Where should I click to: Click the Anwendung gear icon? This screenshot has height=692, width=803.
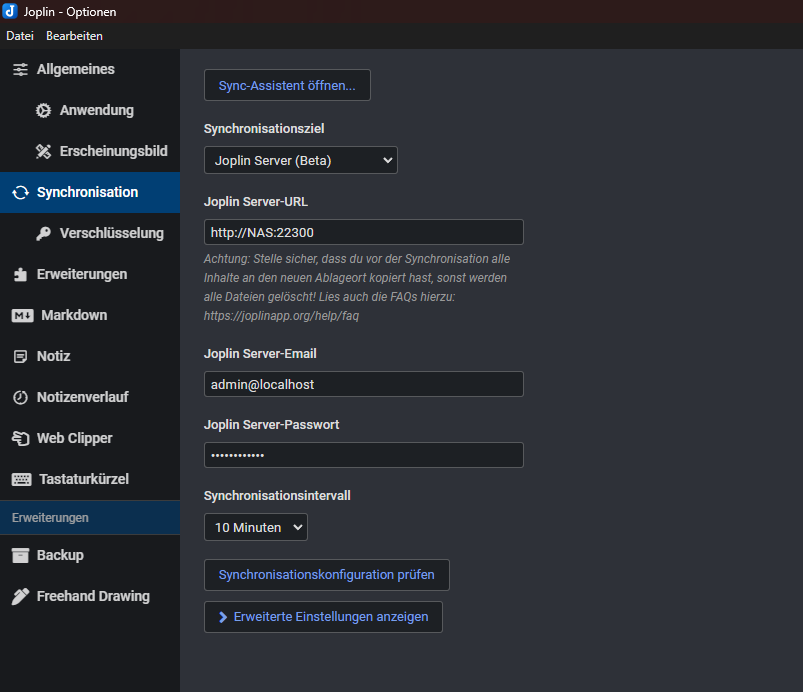[43, 110]
